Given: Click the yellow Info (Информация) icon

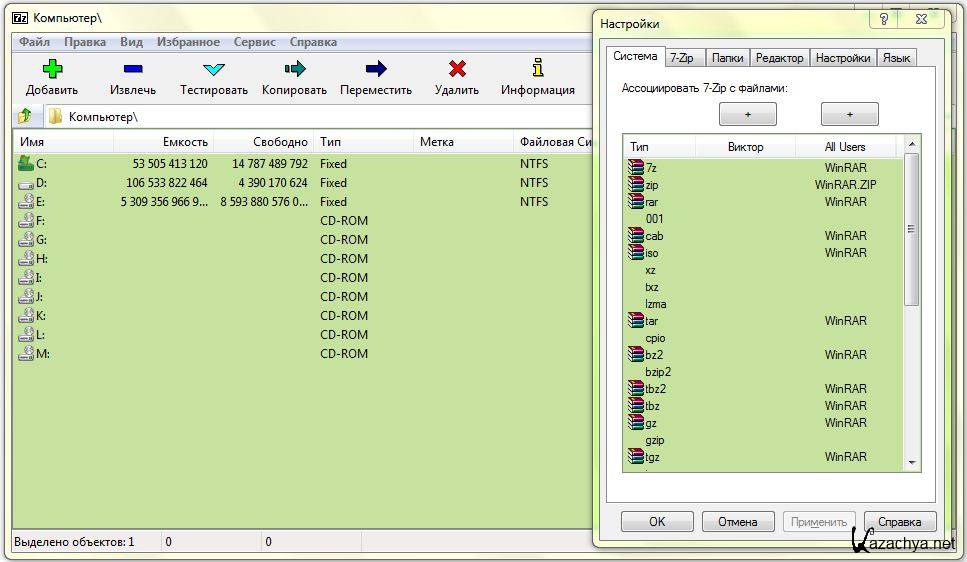Looking at the screenshot, I should coord(538,69).
